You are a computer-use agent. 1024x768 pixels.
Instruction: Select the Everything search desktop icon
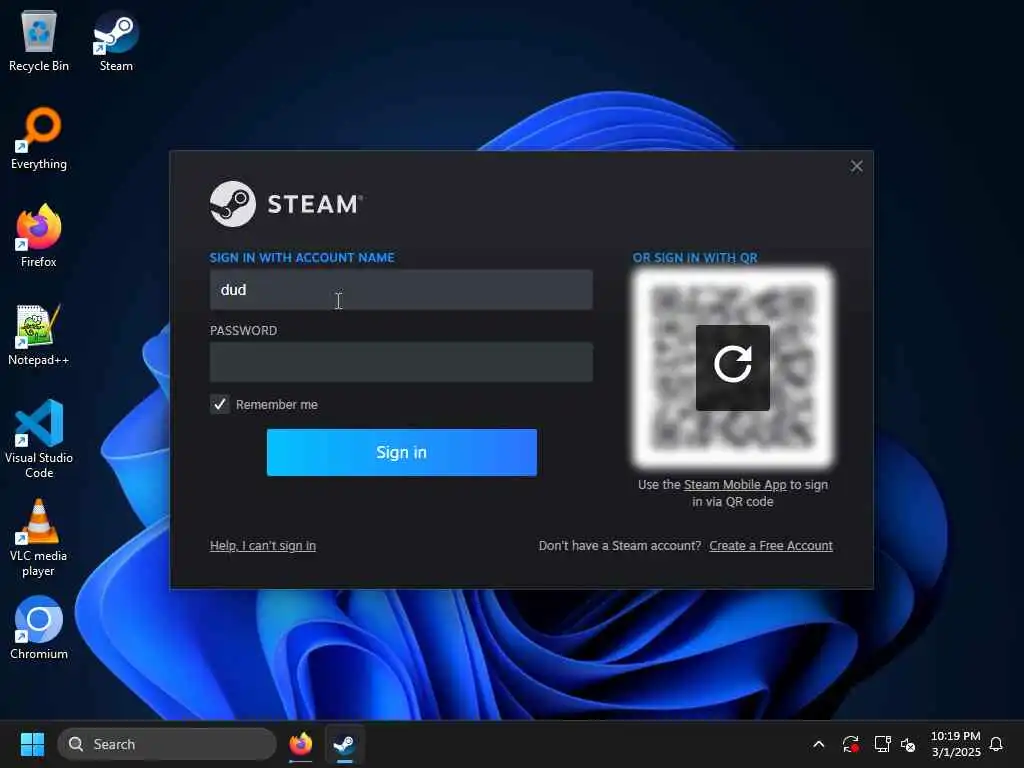(39, 138)
